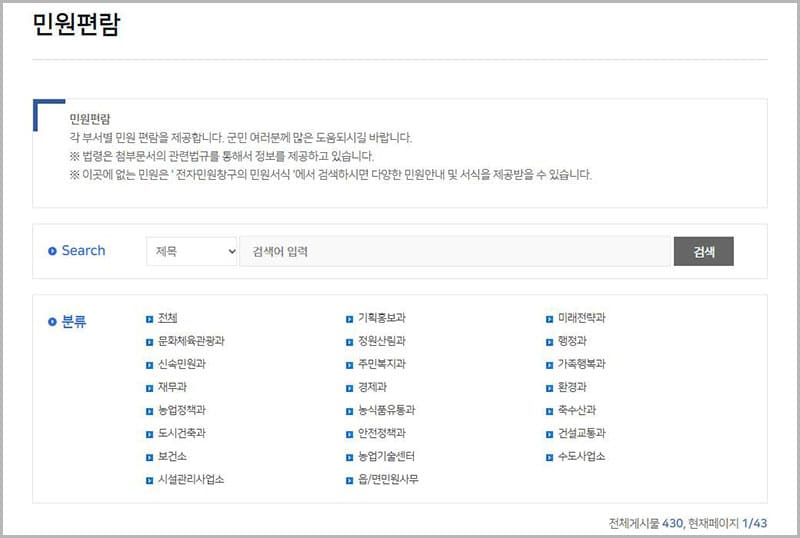The height and width of the screenshot is (538, 800).
Task: Click the arrow icon beside 기획홍보과
Action: [x=349, y=319]
